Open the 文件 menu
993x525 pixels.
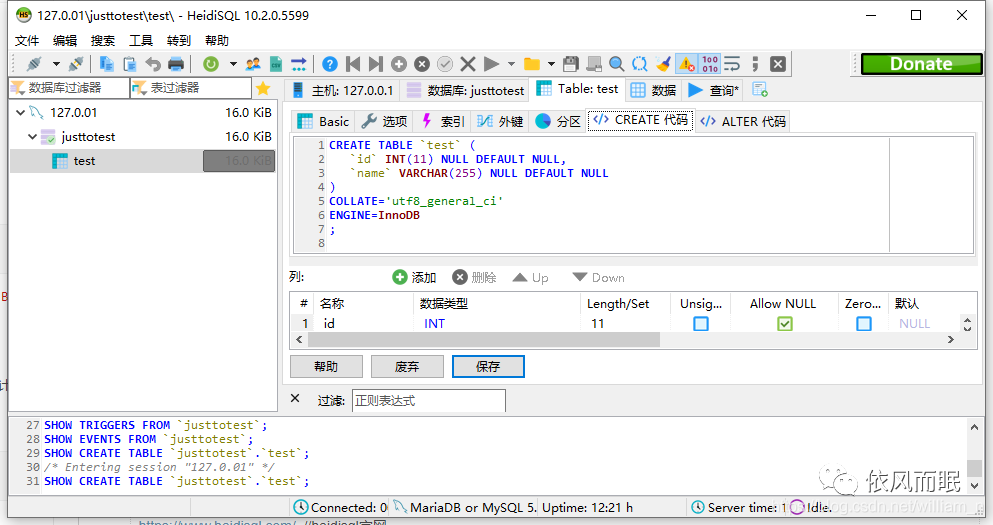pos(27,41)
